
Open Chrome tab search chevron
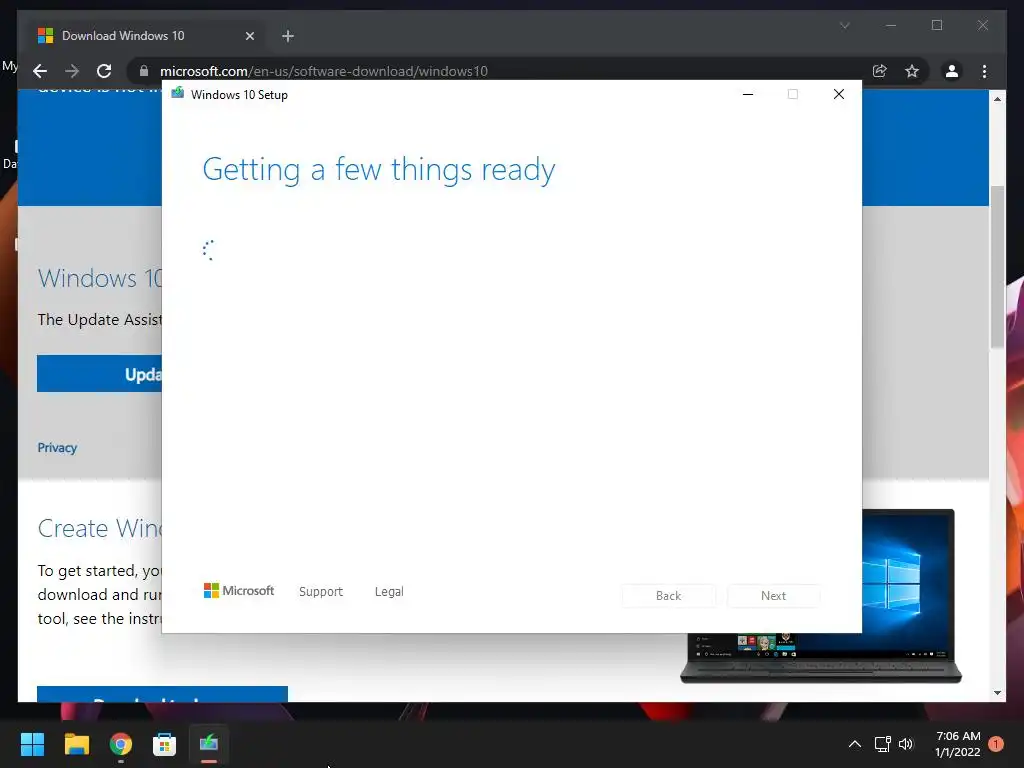[844, 25]
